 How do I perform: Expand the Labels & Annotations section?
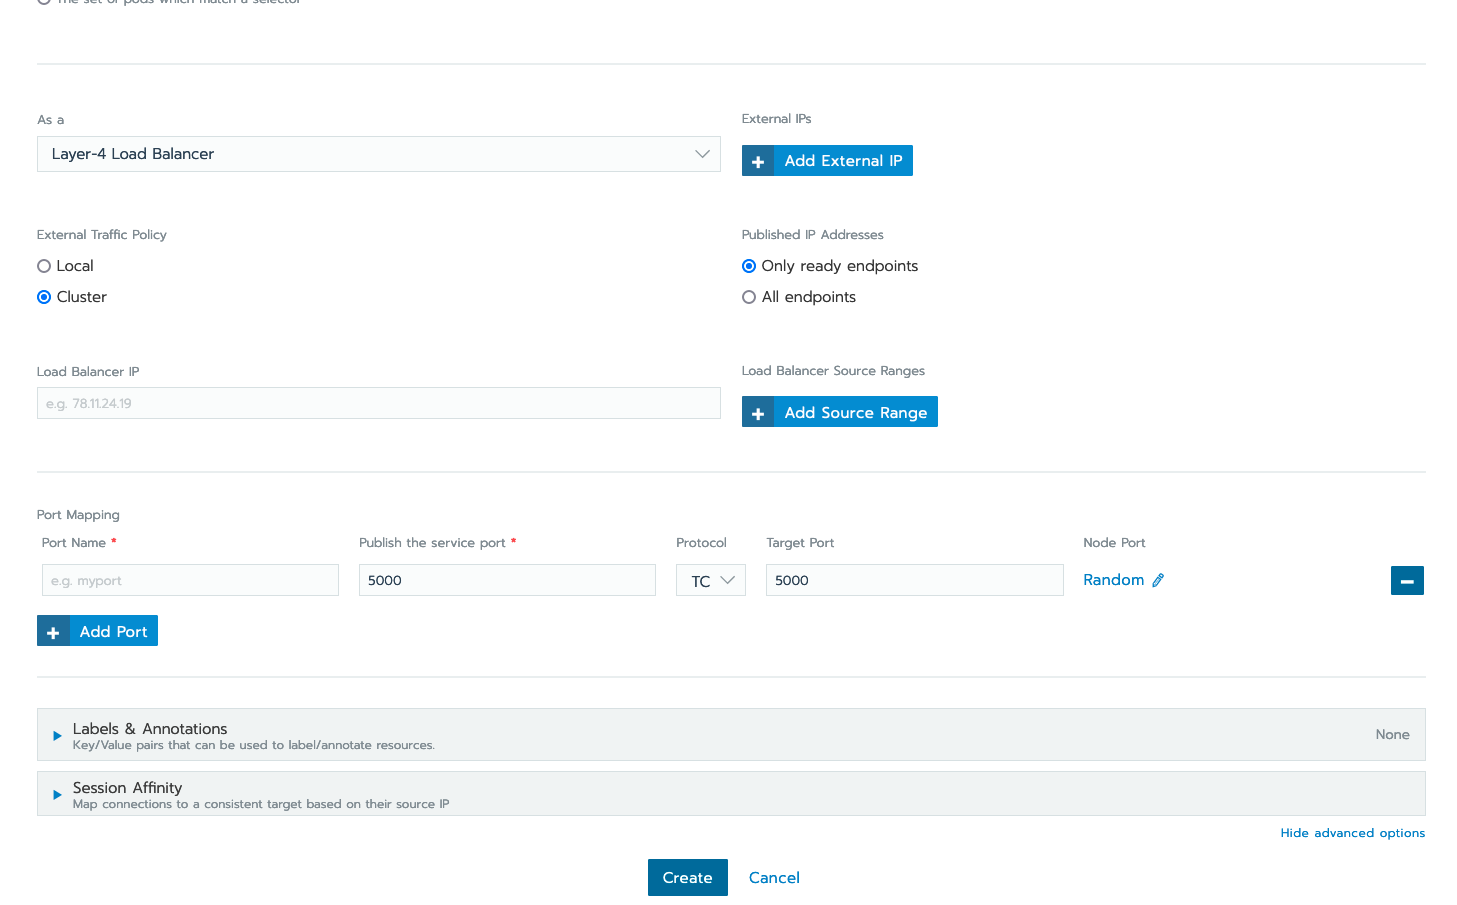click(56, 734)
